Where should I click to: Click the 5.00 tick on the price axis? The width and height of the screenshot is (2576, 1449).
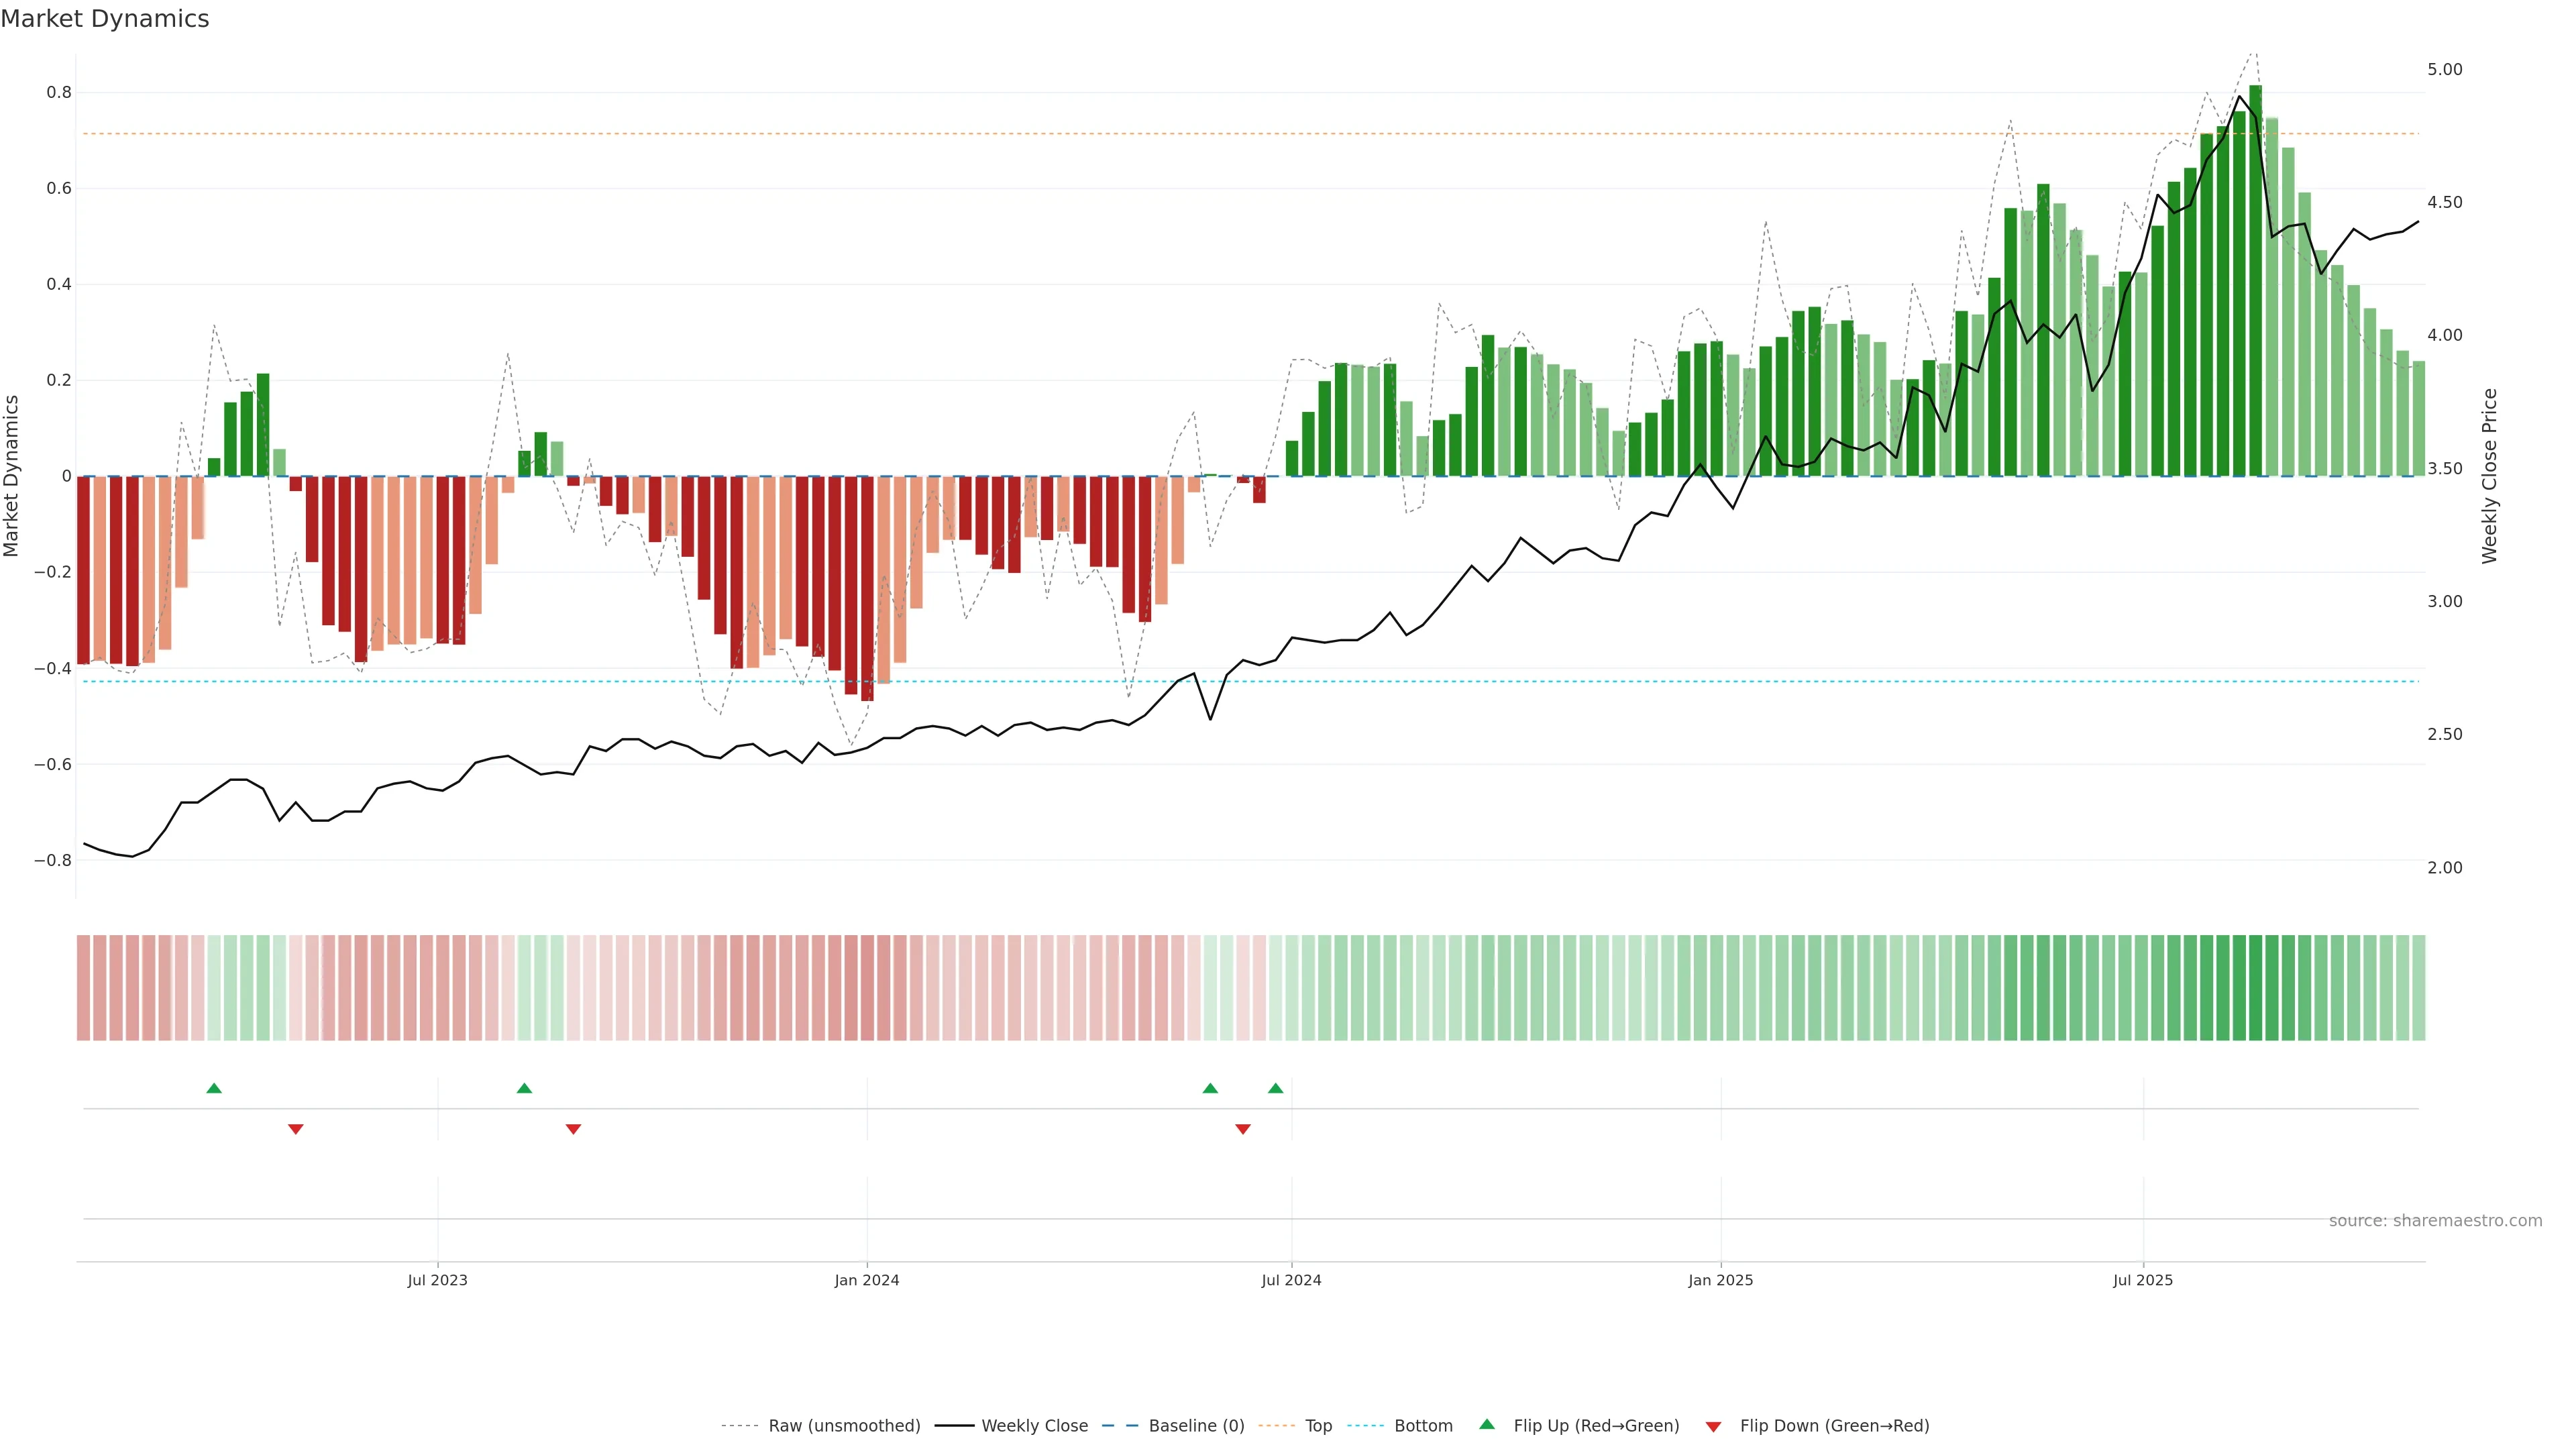pos(2444,69)
